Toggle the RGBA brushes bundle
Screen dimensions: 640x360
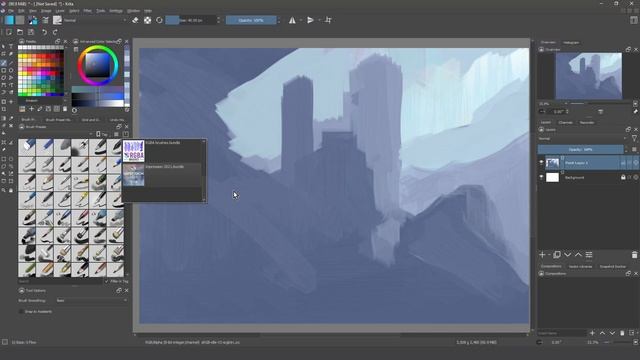pos(162,151)
